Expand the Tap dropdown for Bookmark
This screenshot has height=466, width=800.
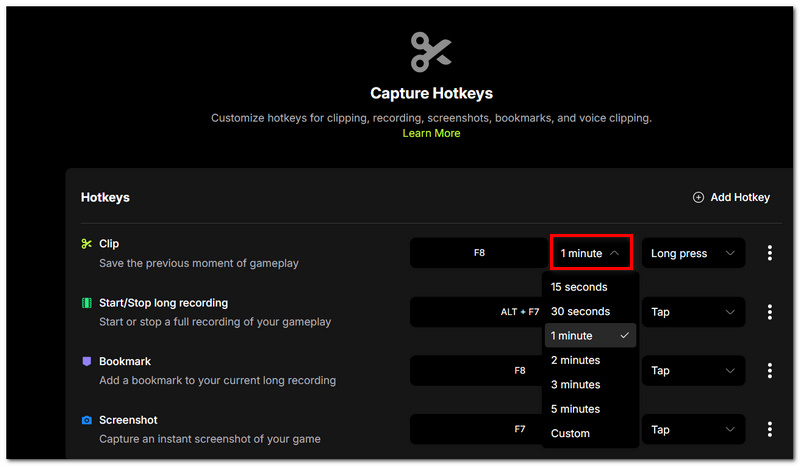pos(693,371)
